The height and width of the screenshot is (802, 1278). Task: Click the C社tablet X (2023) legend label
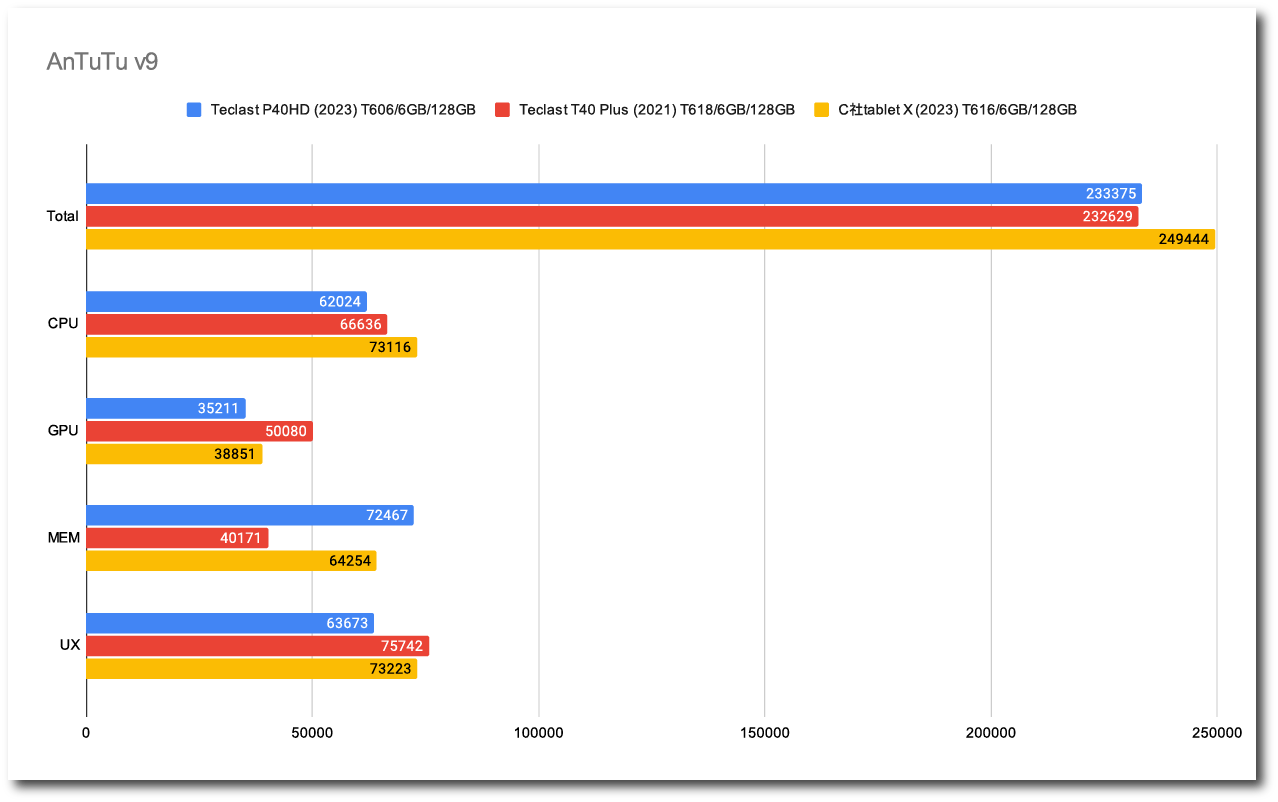pyautogui.click(x=957, y=110)
